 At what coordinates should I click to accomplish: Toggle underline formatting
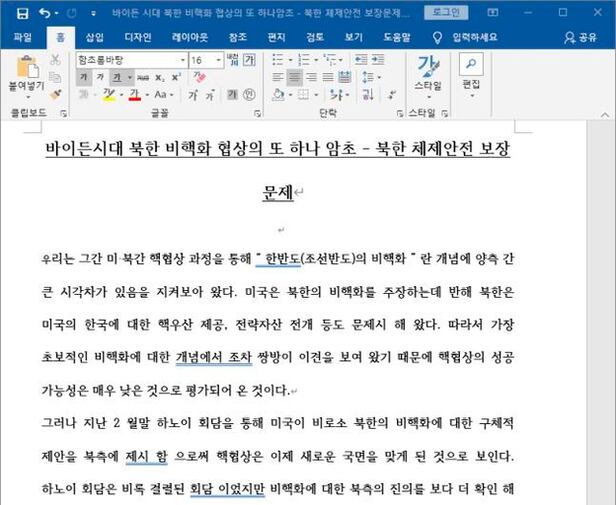(117, 77)
